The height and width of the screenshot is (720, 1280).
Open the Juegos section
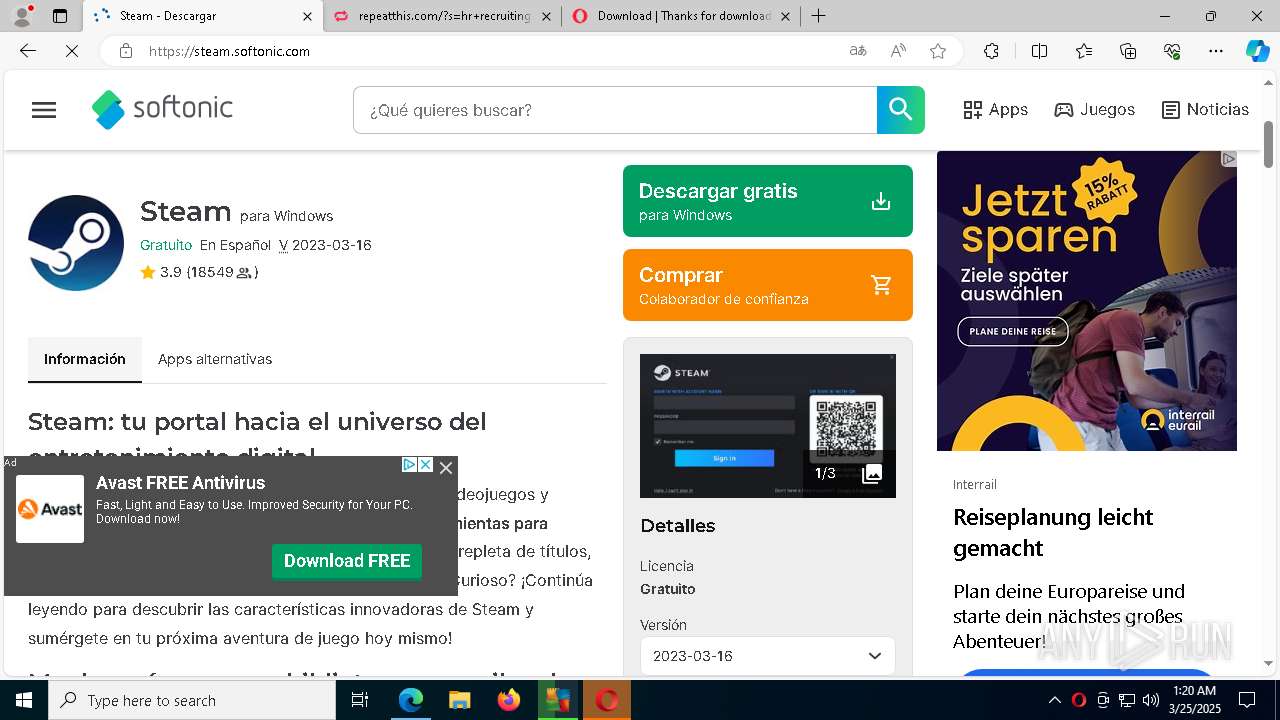[1094, 110]
